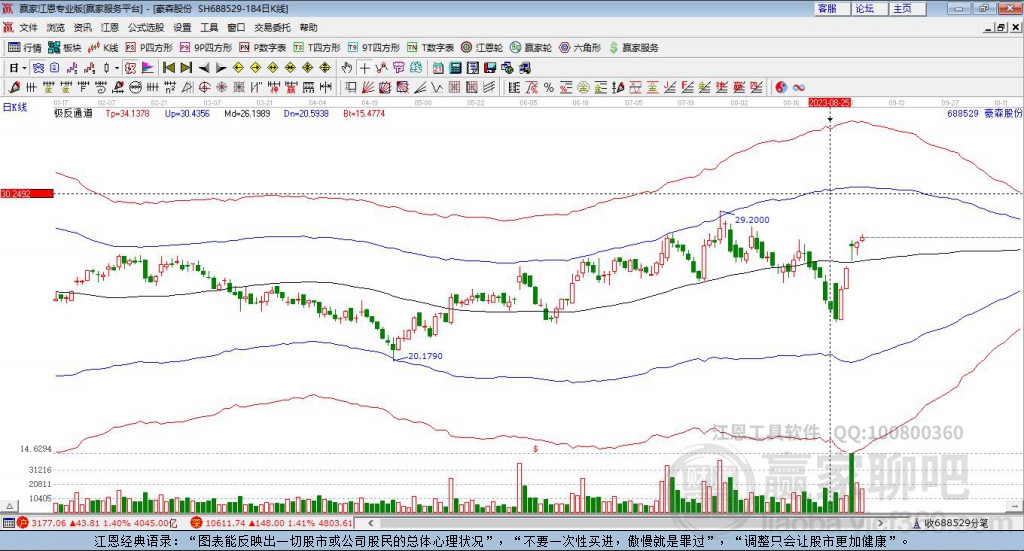Click the blue infinity symbol icon
Screen dimensions: 1024x551
[799, 87]
